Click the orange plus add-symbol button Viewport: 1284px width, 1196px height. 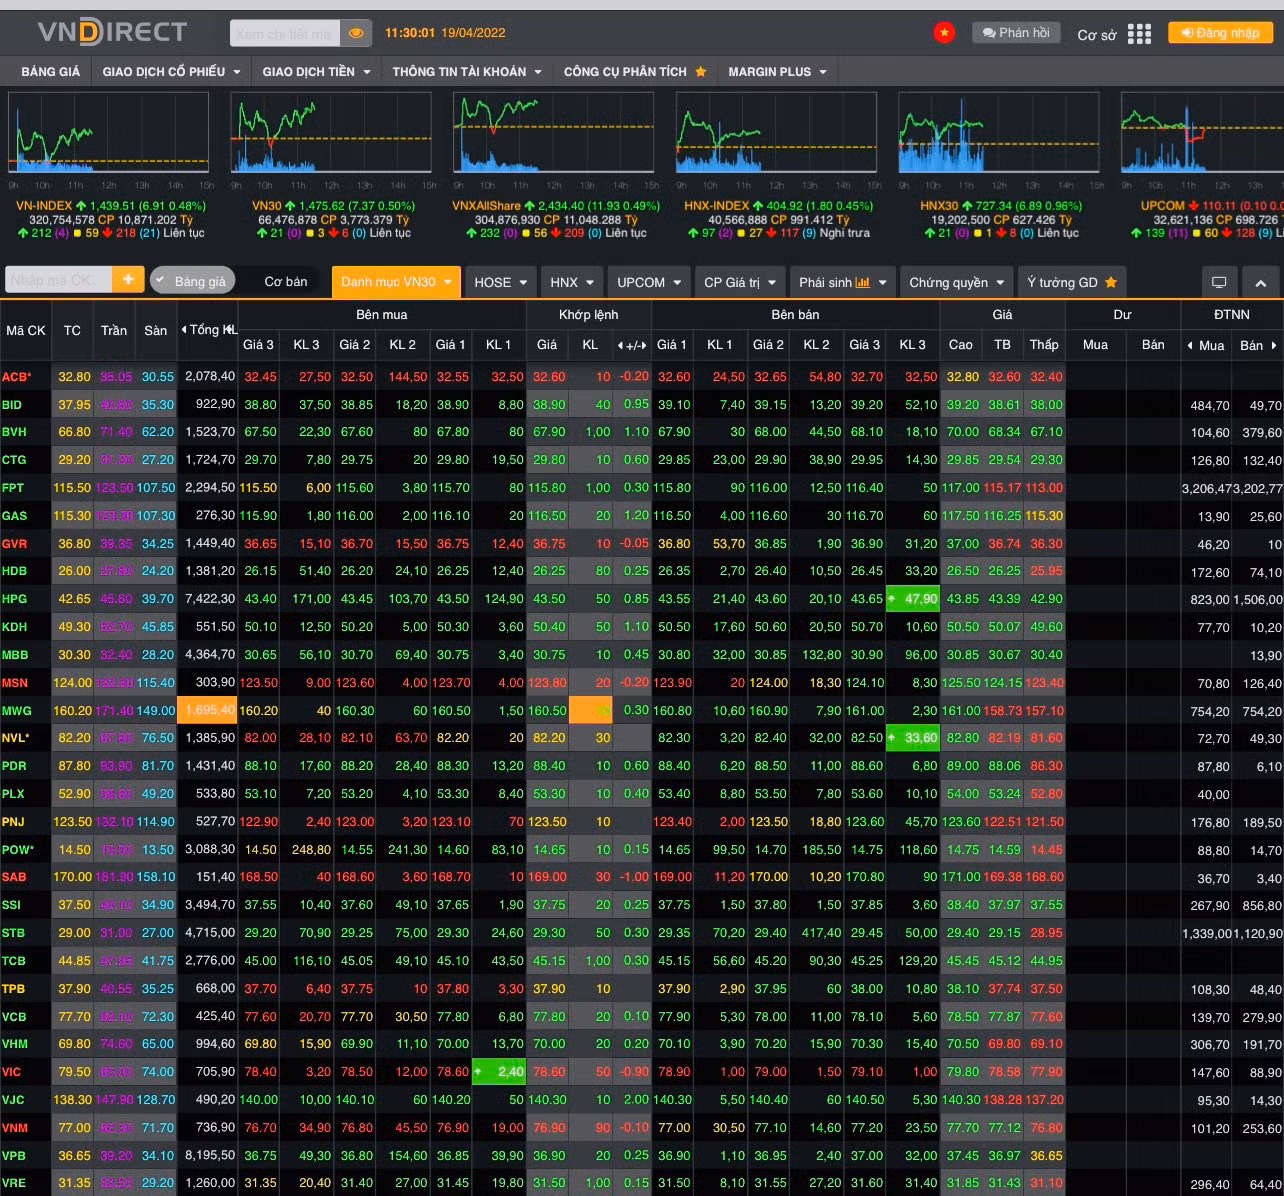click(128, 280)
